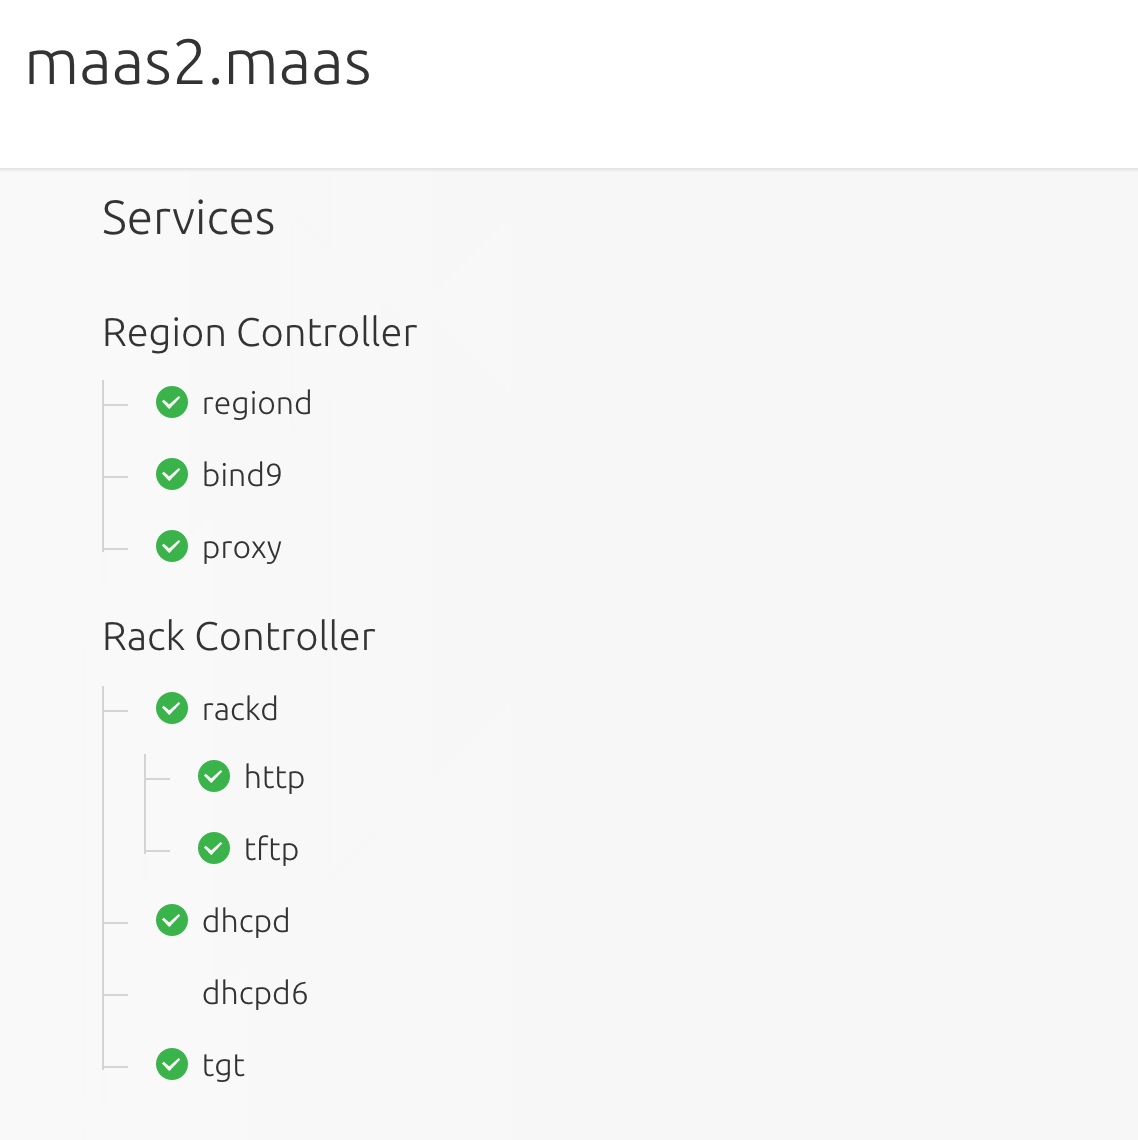Click the Region Controller heading

pos(260,333)
